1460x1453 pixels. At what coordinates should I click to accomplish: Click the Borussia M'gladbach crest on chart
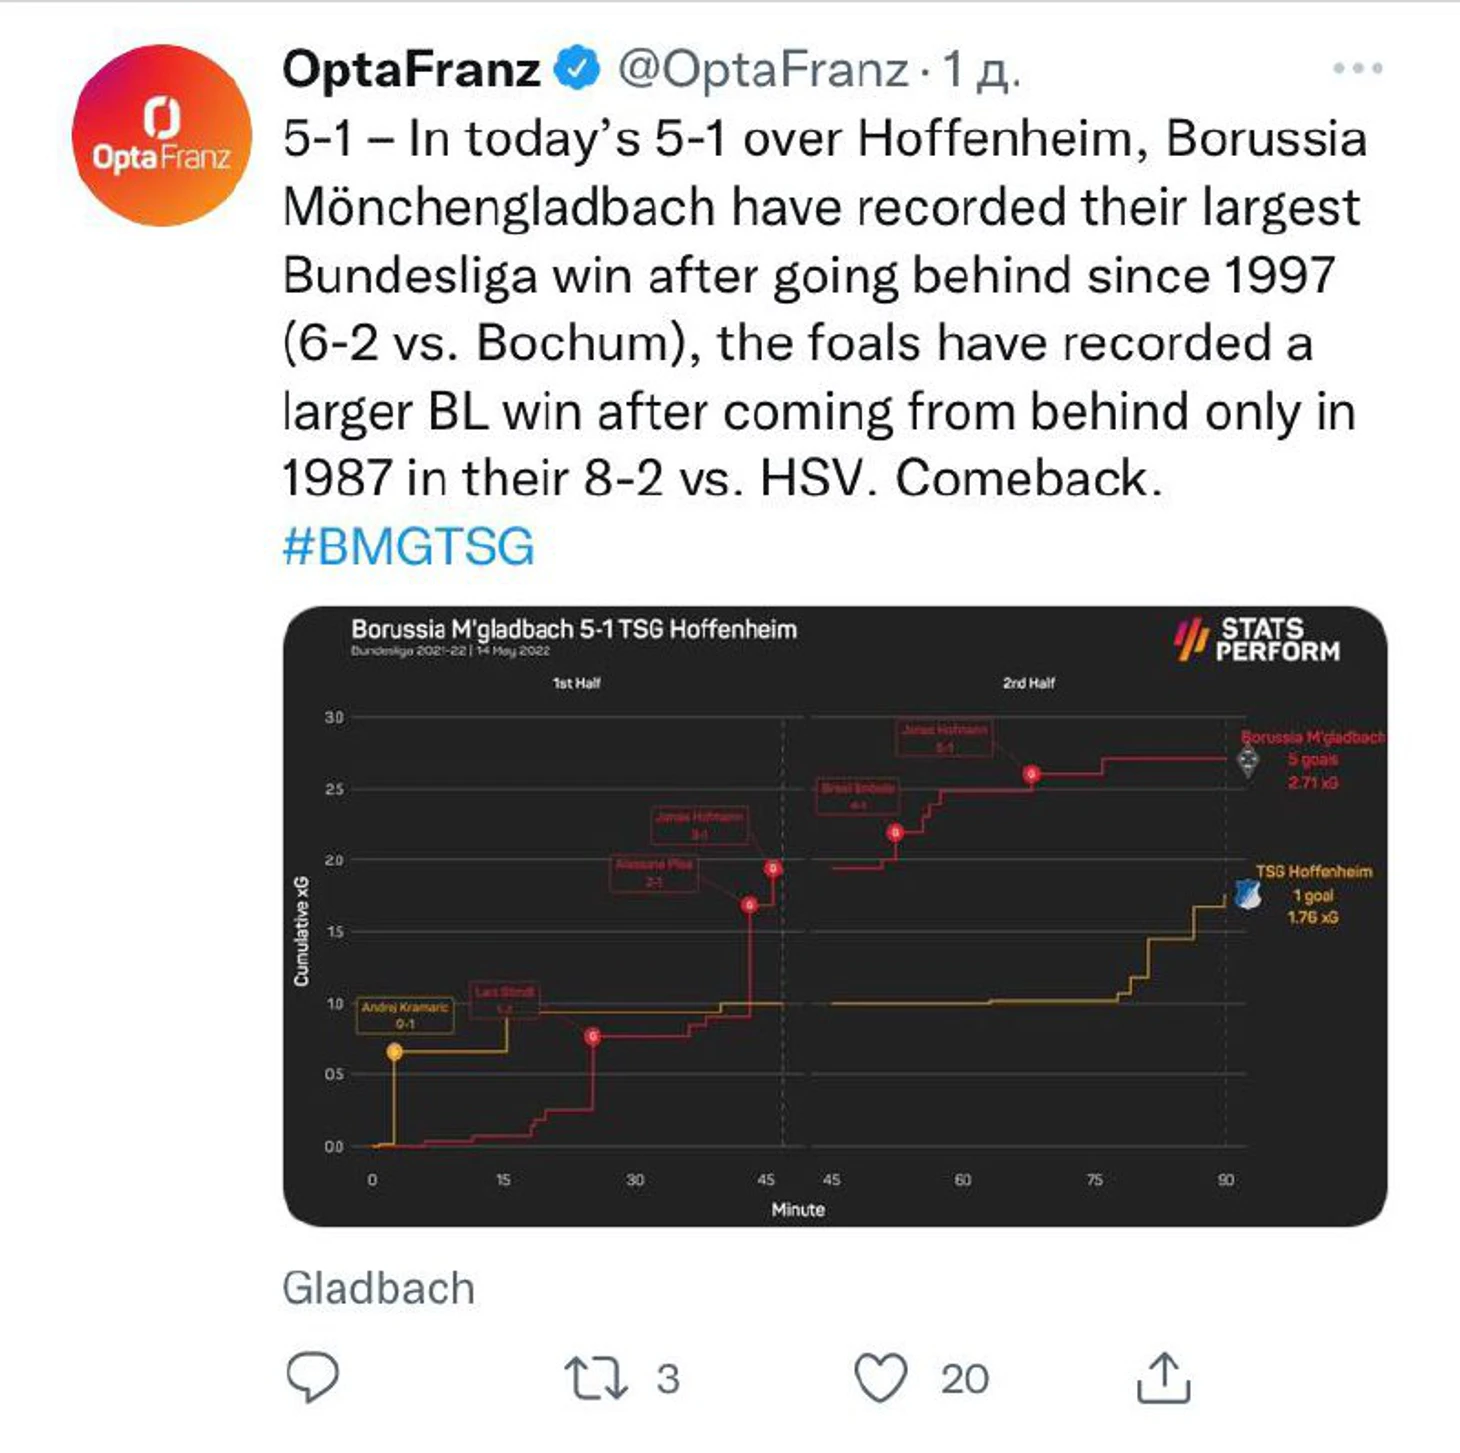pos(1248,760)
